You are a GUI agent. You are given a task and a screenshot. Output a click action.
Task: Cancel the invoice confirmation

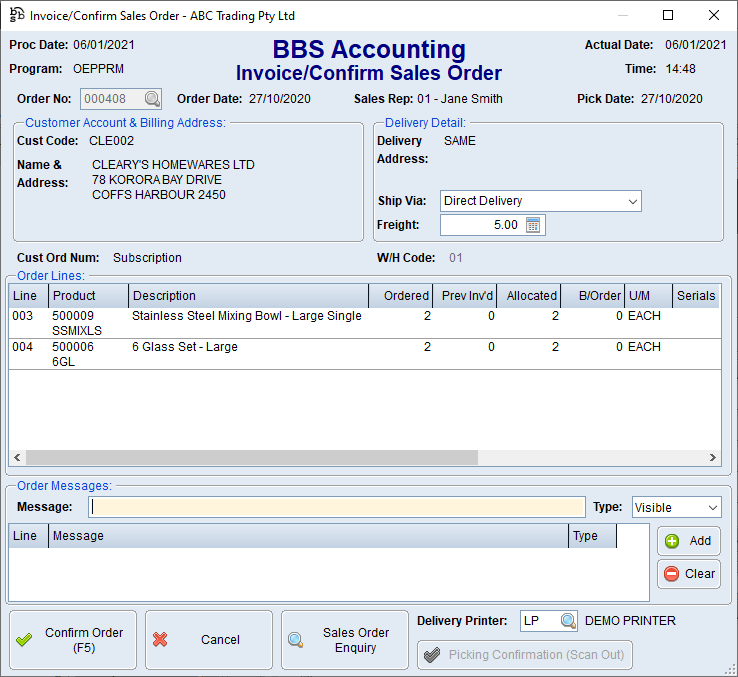pos(208,640)
